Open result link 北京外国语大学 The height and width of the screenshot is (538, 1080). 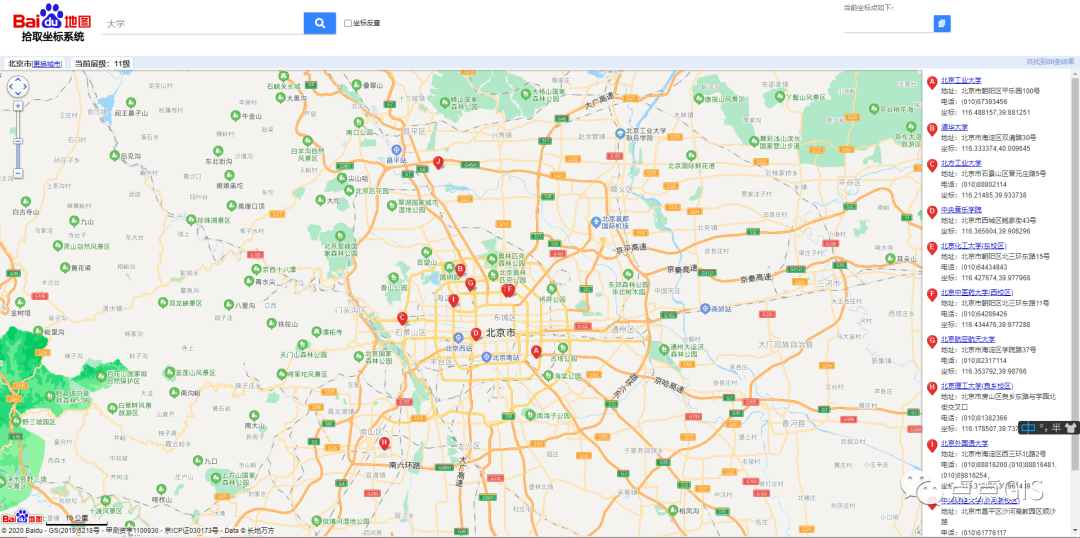point(964,443)
